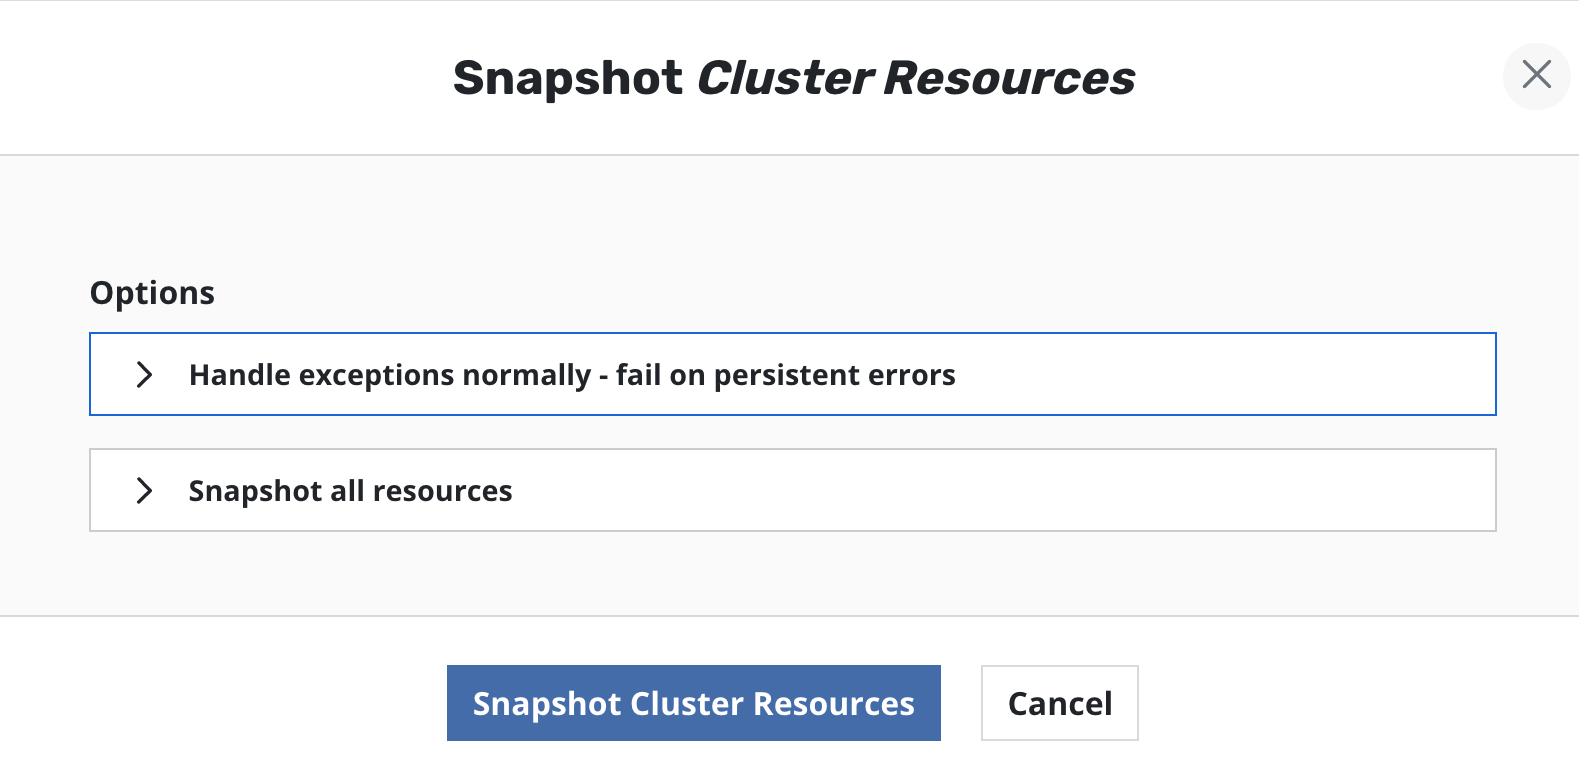This screenshot has height=776, width=1579.
Task: Click the blue-bordered selected option row
Action: click(x=793, y=374)
